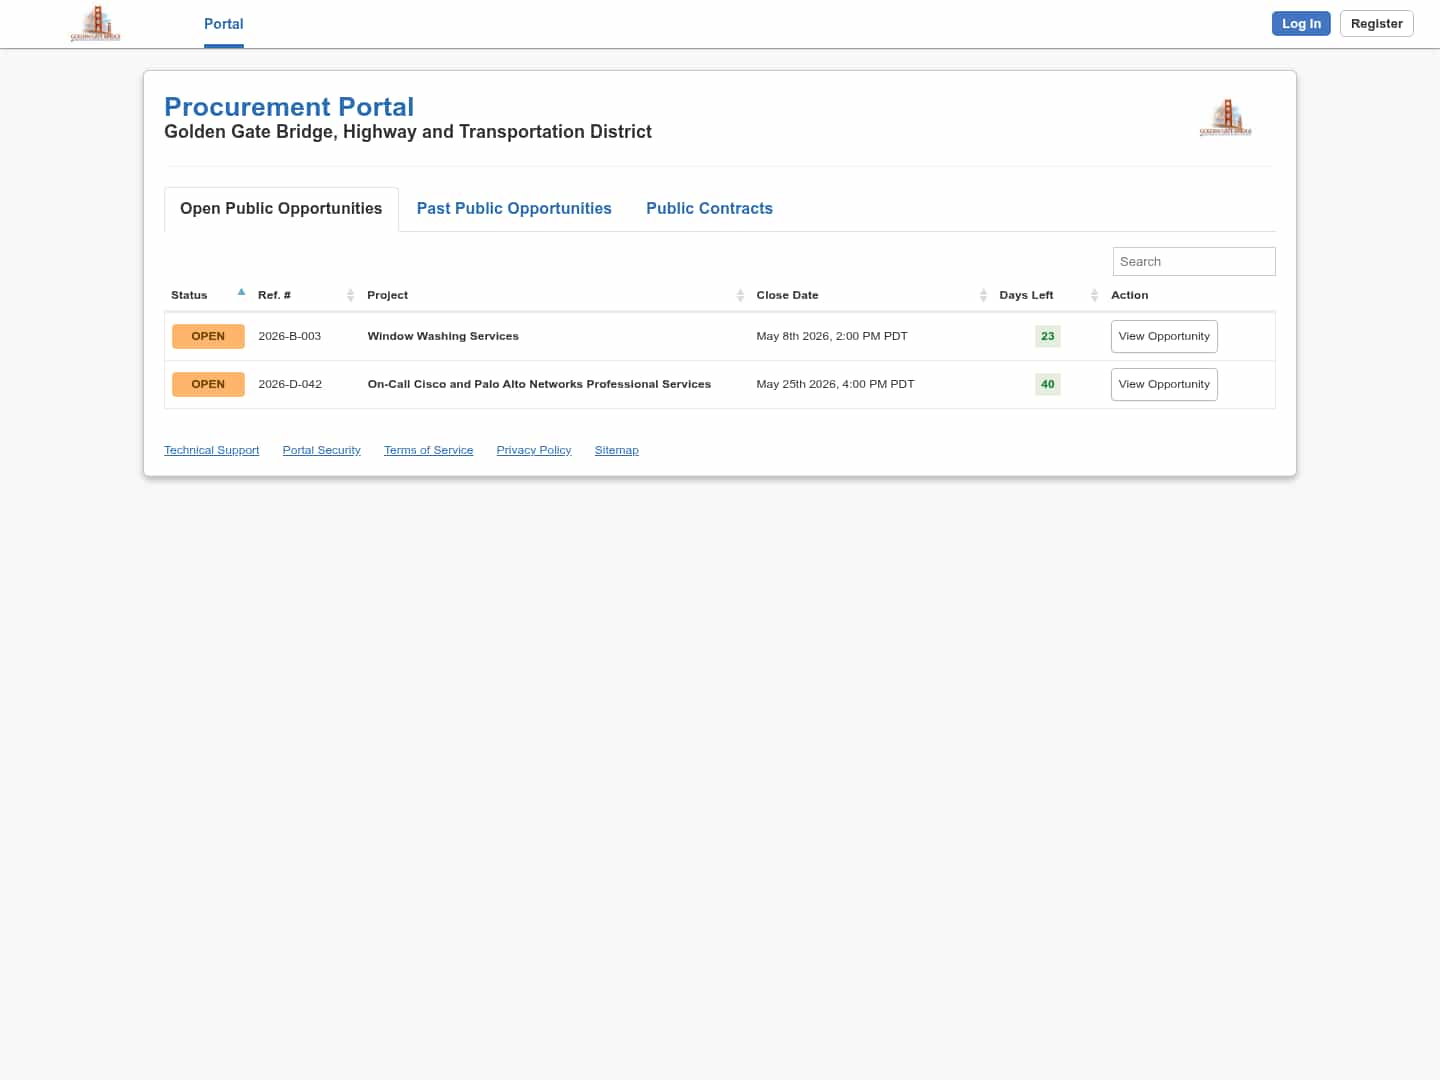Switch to Past Public Opportunities tab
Screen dimensions: 1440x1080
tap(514, 208)
